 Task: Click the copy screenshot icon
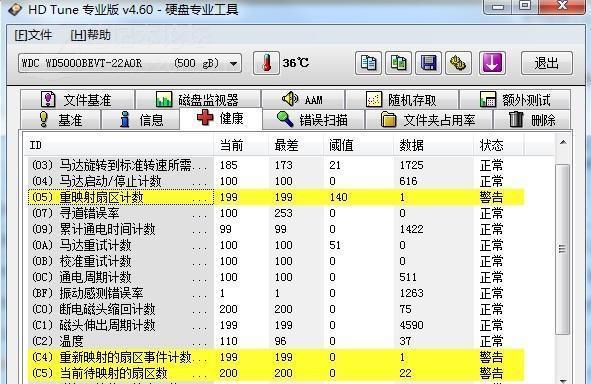coord(398,63)
